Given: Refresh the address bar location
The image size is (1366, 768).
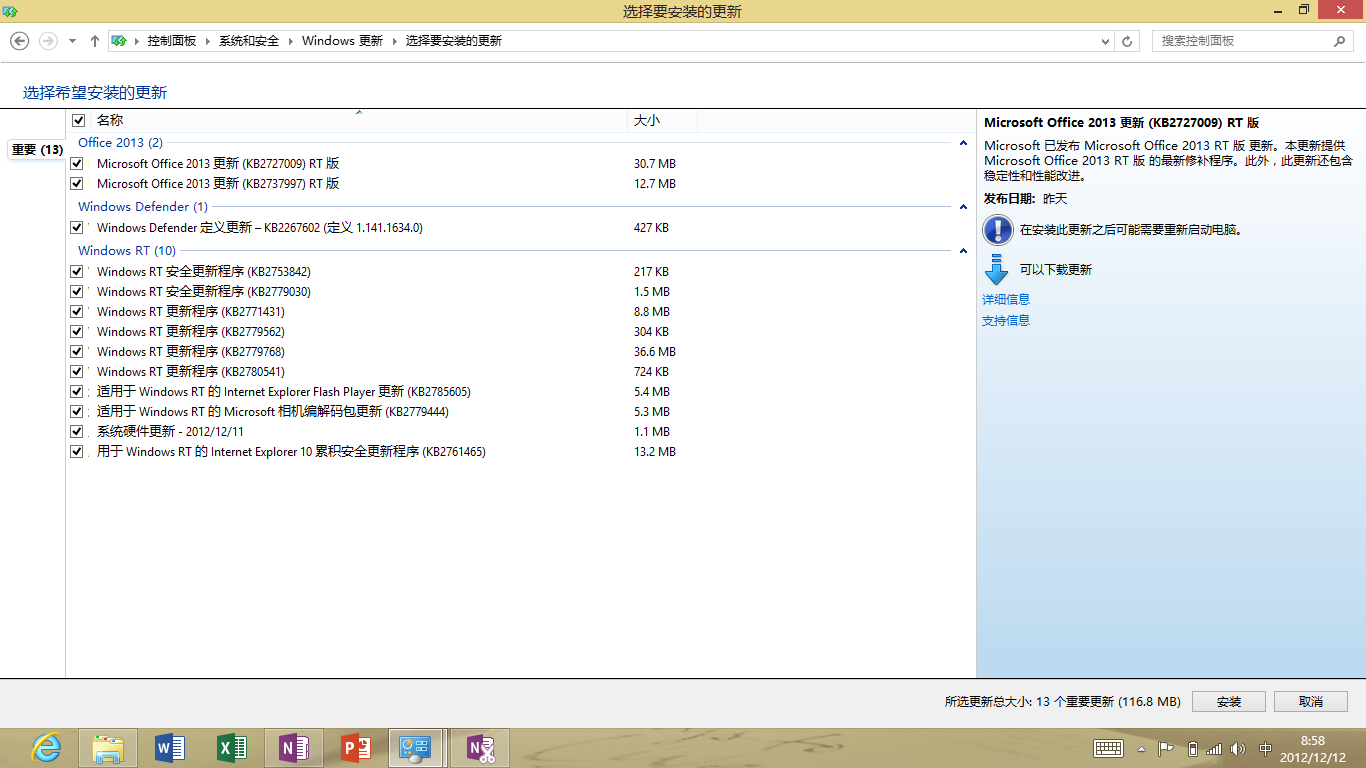Looking at the screenshot, I should pyautogui.click(x=1128, y=41).
